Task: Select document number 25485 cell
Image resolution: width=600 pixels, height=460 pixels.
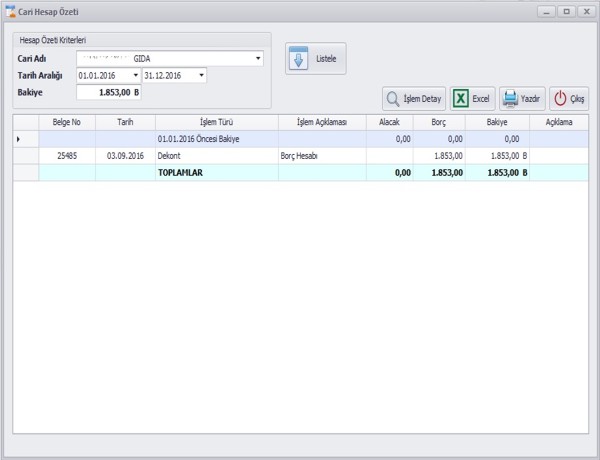Action: click(67, 156)
